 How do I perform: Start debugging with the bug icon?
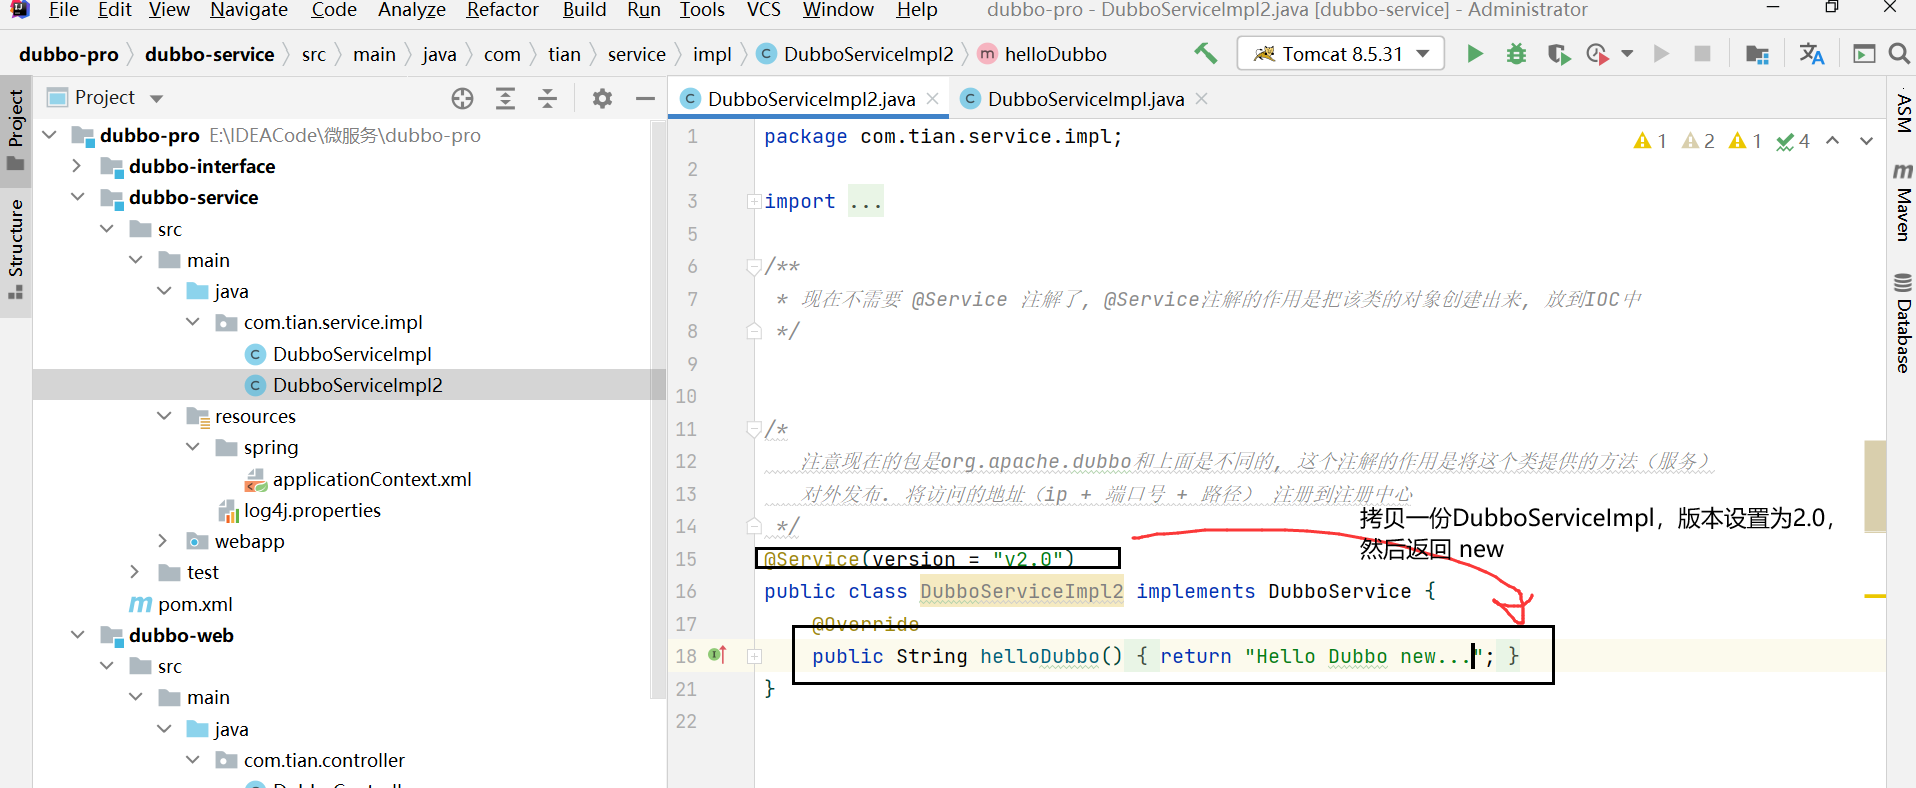pyautogui.click(x=1516, y=53)
